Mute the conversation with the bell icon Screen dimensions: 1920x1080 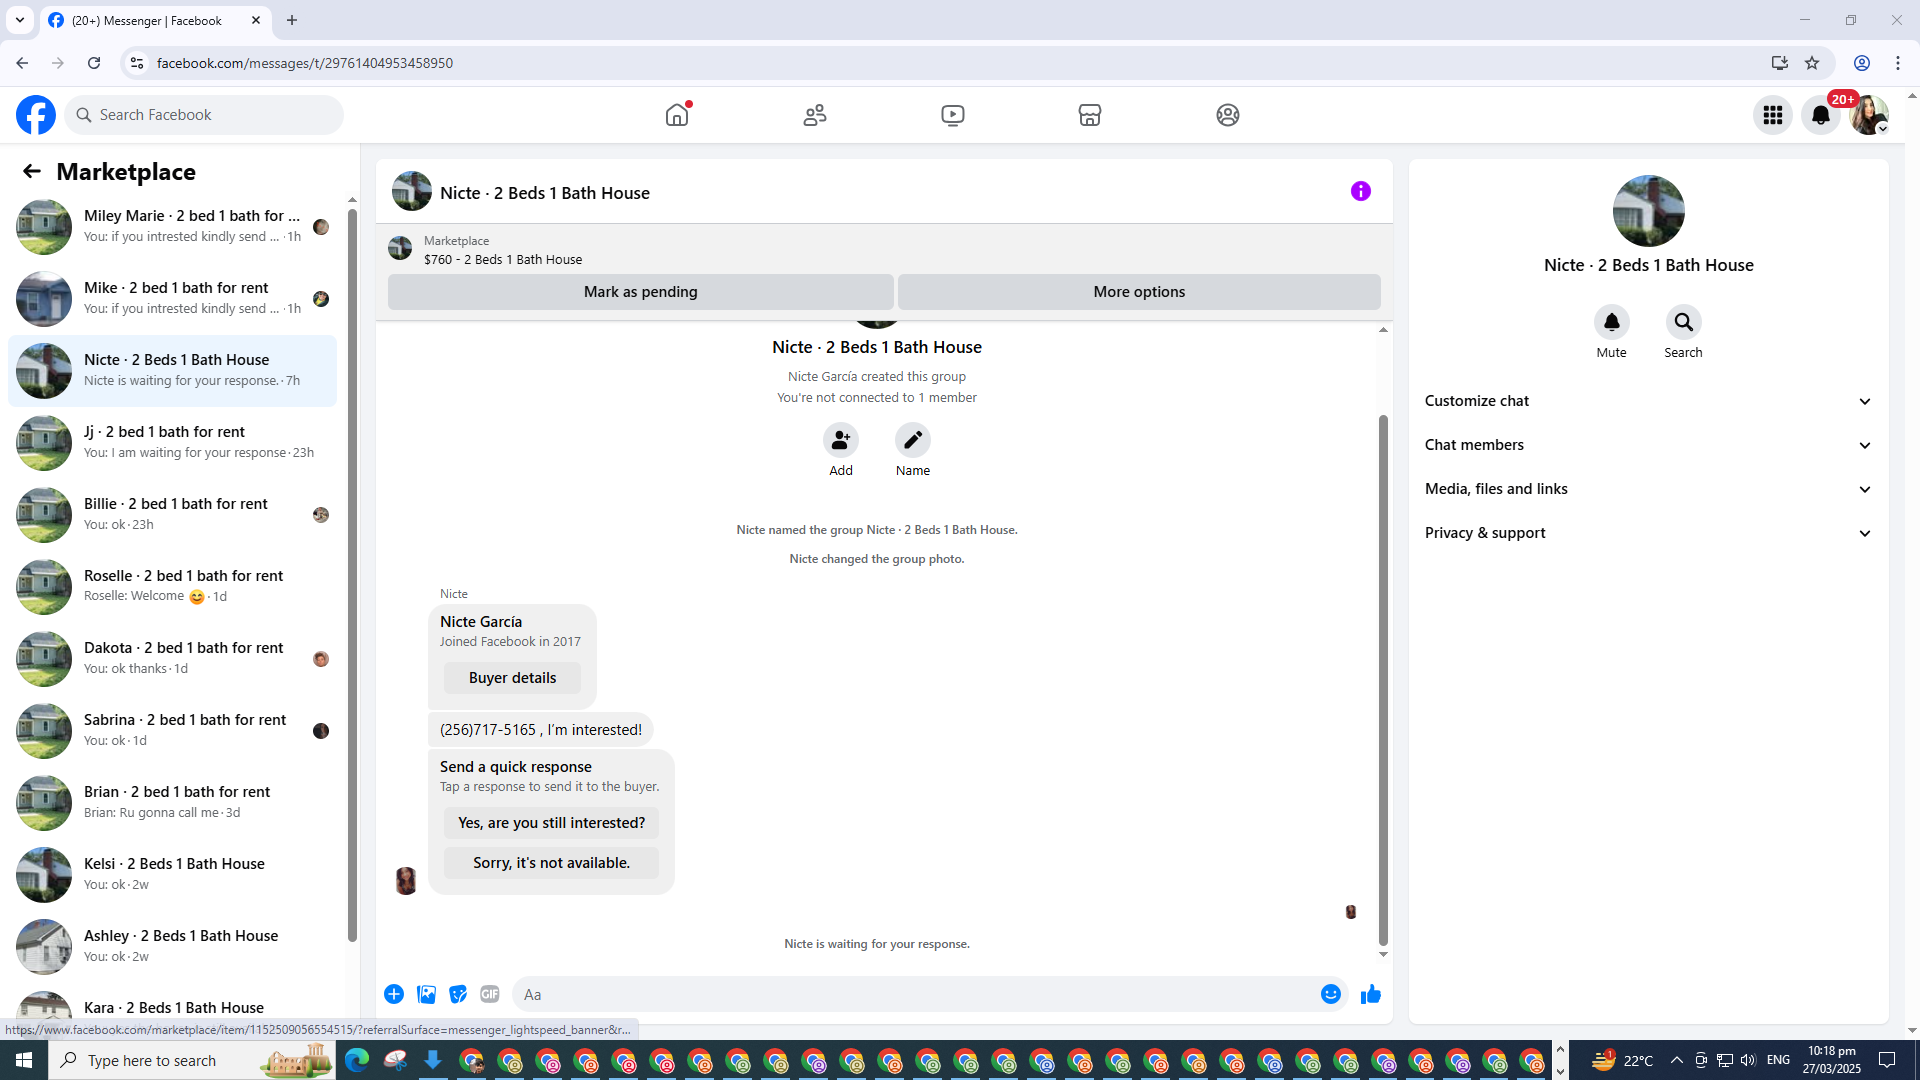point(1612,322)
